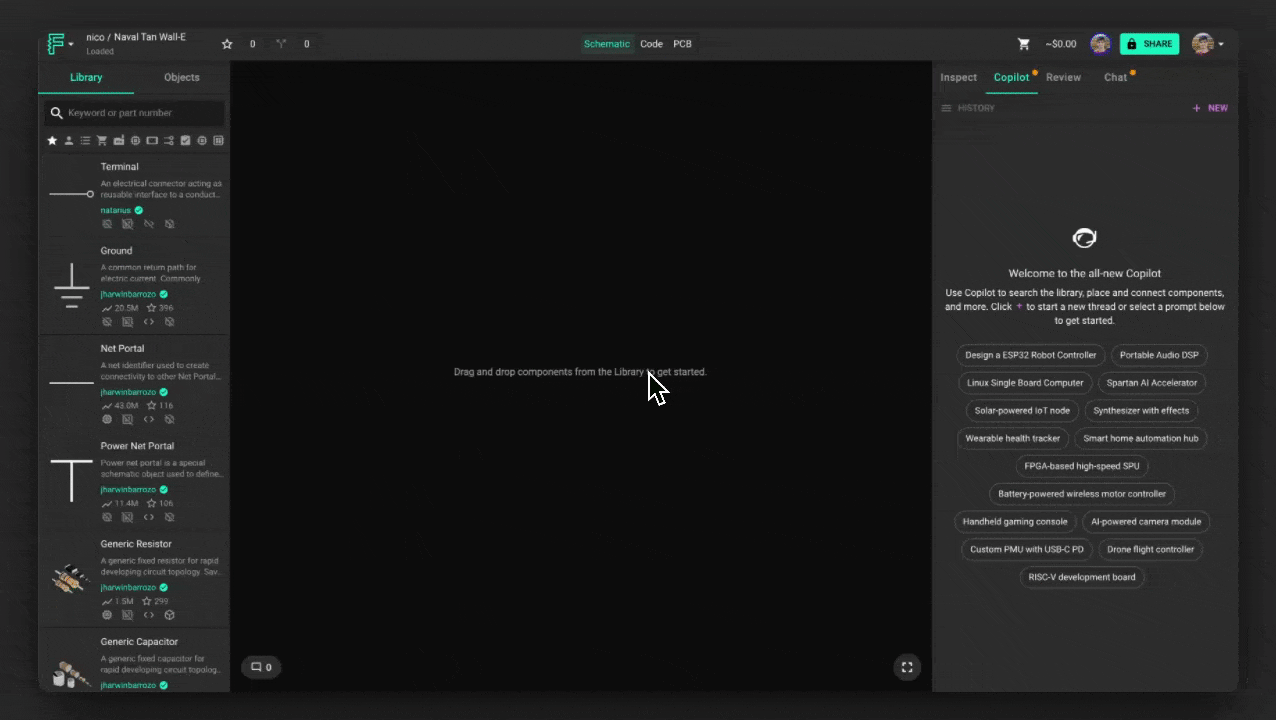Viewport: 1276px width, 720px height.
Task: Toggle the rounded chip filter icon
Action: 202,141
